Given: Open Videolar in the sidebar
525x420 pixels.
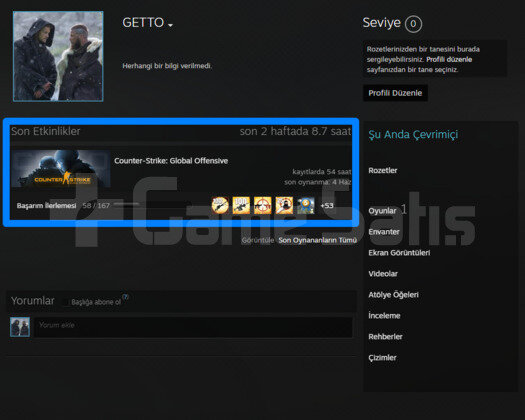Looking at the screenshot, I should pos(383,274).
